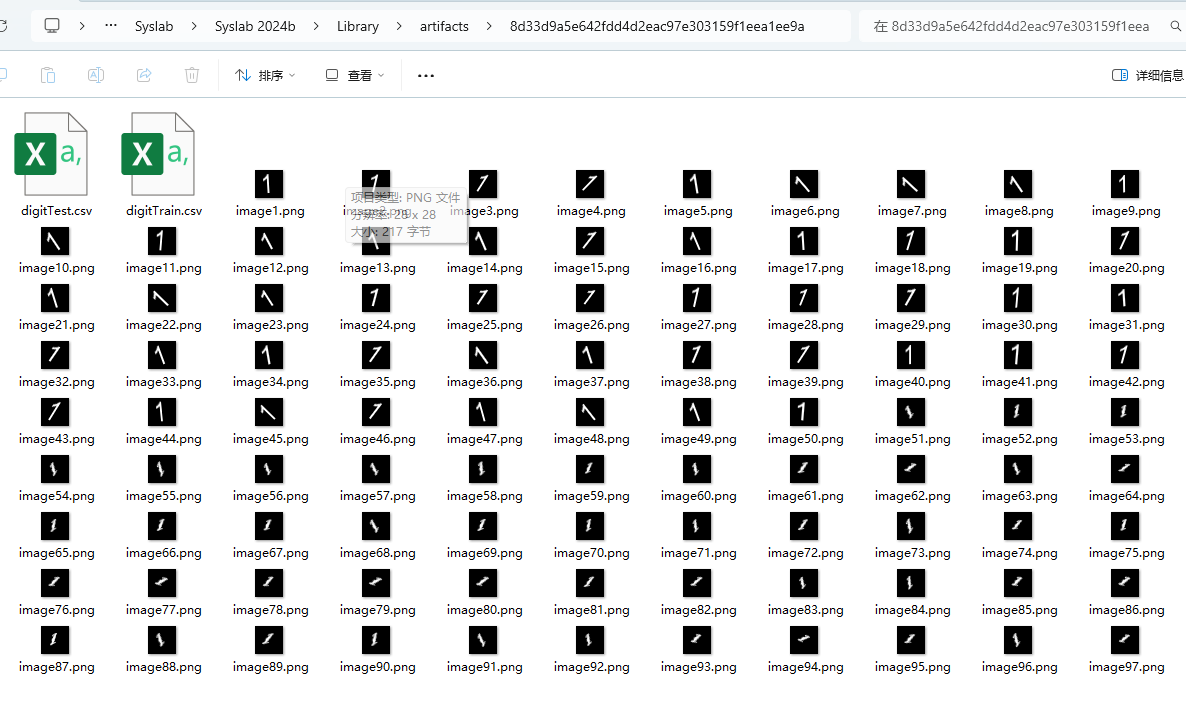Select image40.png thumbnail
The width and height of the screenshot is (1186, 720).
click(911, 355)
